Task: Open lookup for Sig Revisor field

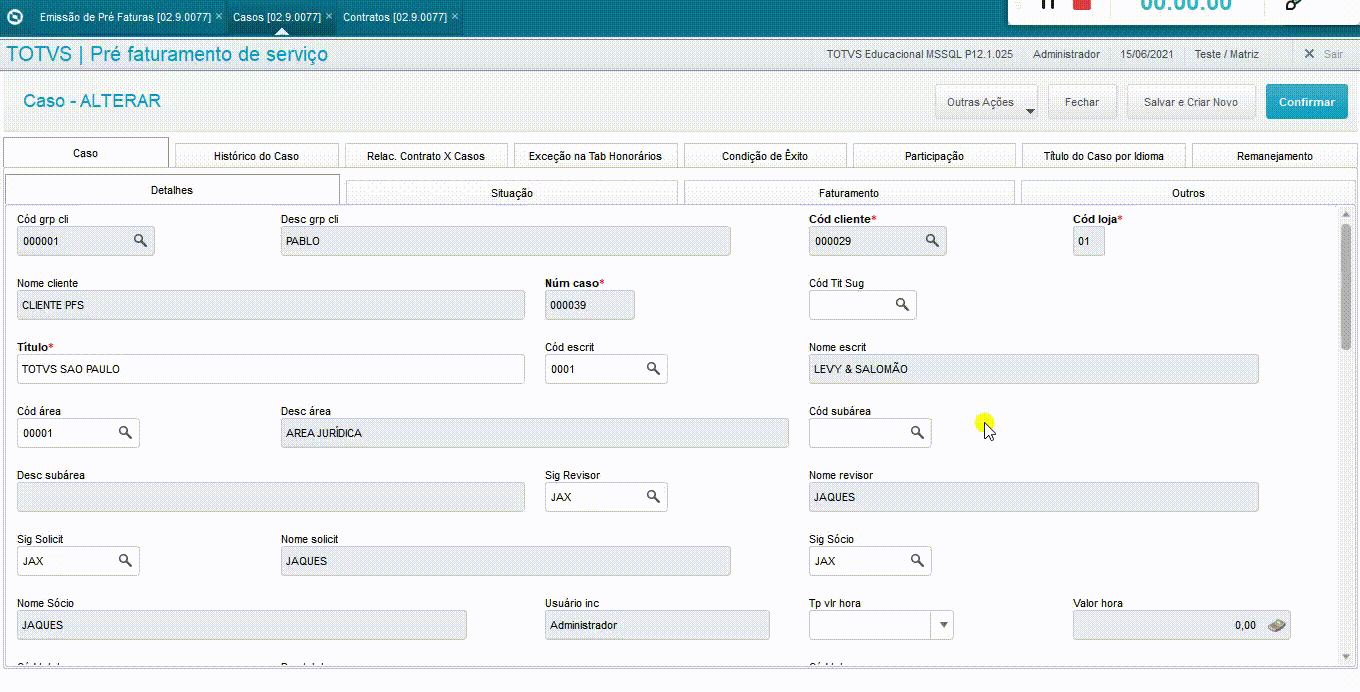Action: tap(653, 497)
